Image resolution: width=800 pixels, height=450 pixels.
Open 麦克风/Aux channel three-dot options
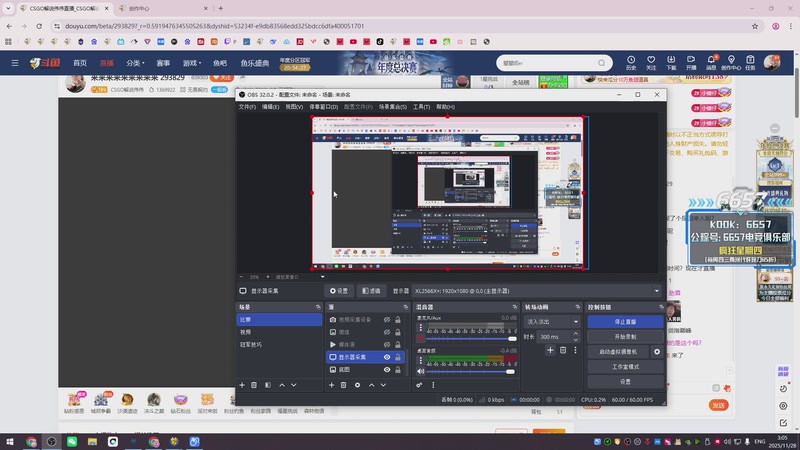click(421, 328)
